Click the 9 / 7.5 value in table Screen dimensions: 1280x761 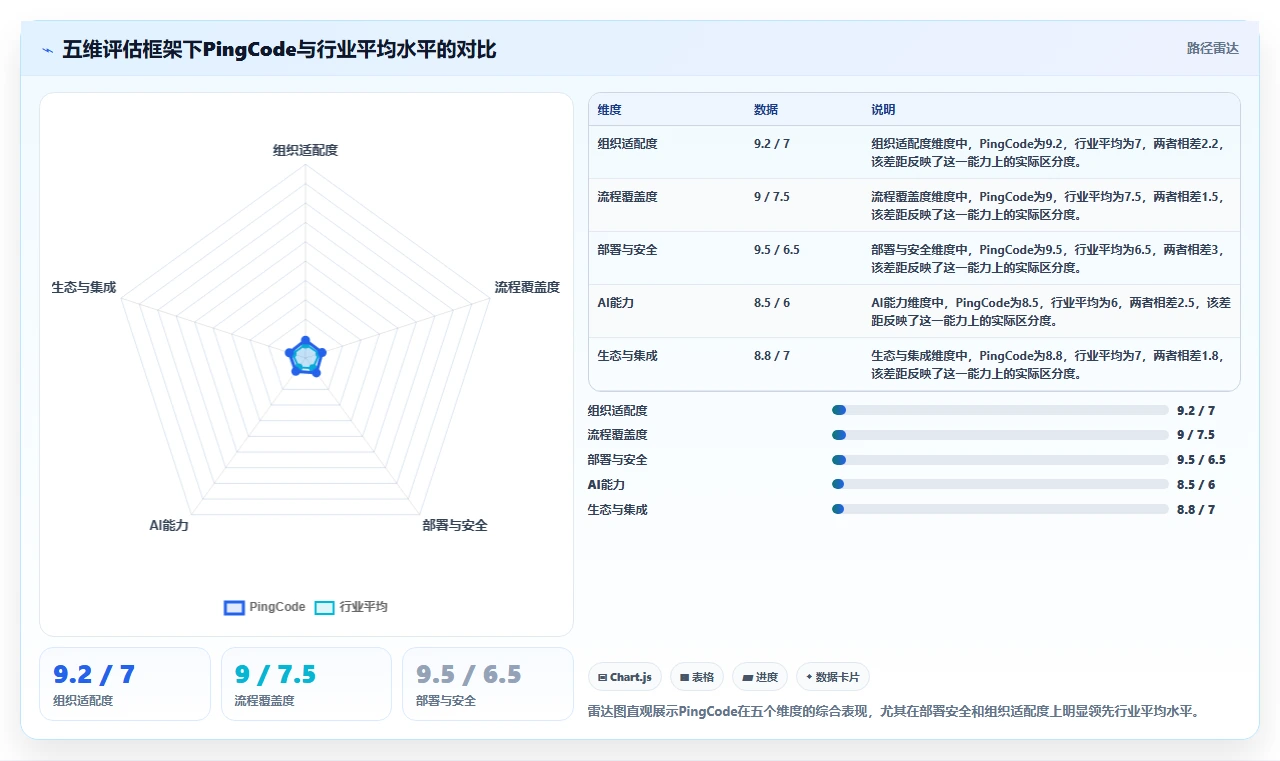click(x=772, y=197)
